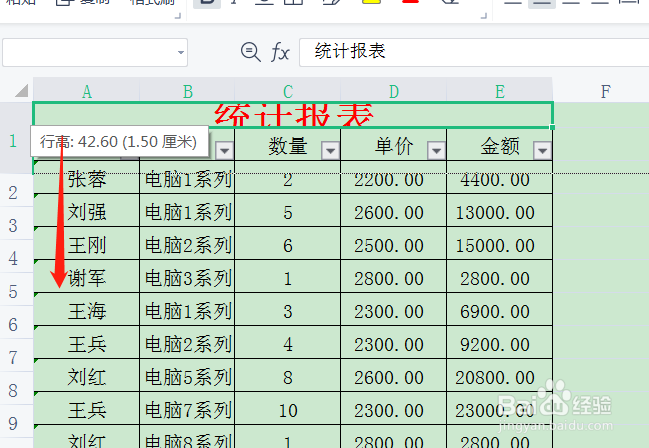Open the 单价 filter dropdown
The image size is (649, 448).
436,150
